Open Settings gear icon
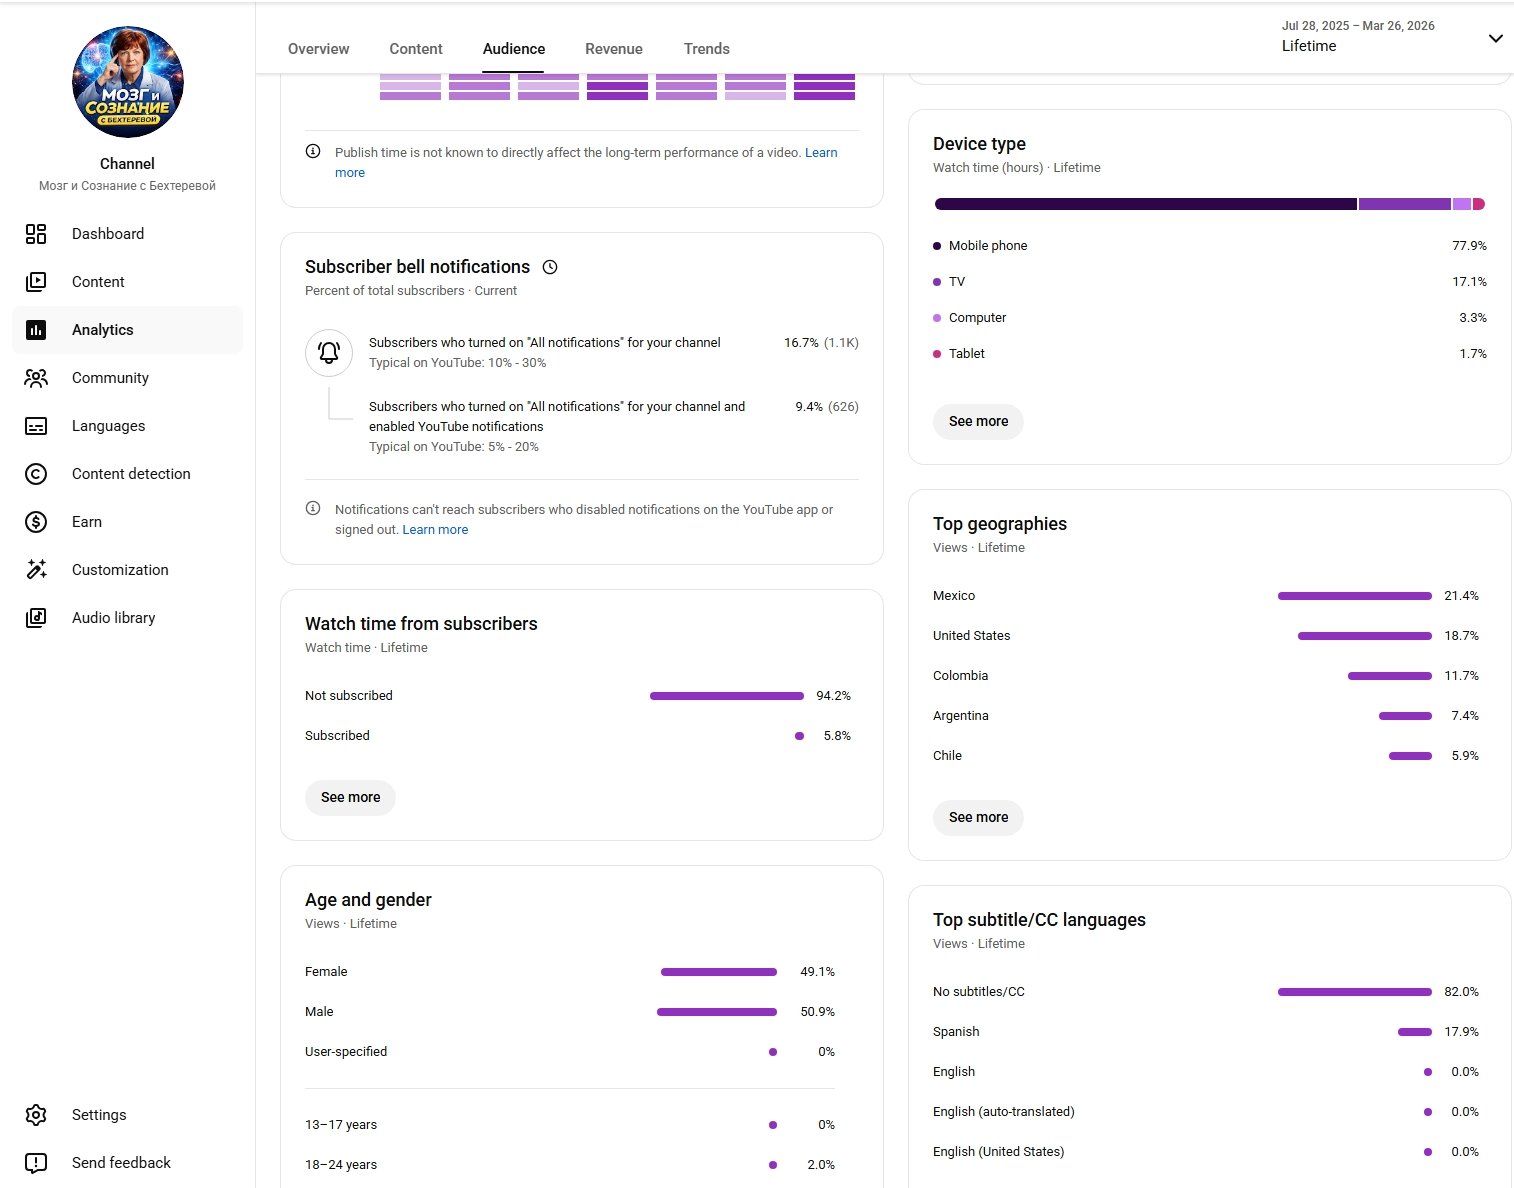Screen dimensions: 1514x1188 coord(36,1115)
